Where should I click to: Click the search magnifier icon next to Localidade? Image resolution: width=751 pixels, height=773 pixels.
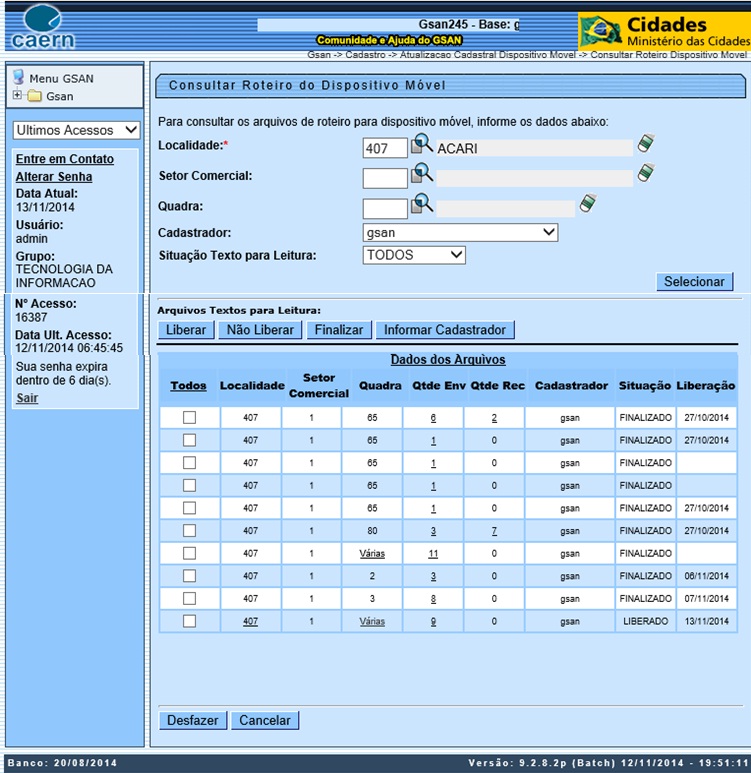pos(422,146)
